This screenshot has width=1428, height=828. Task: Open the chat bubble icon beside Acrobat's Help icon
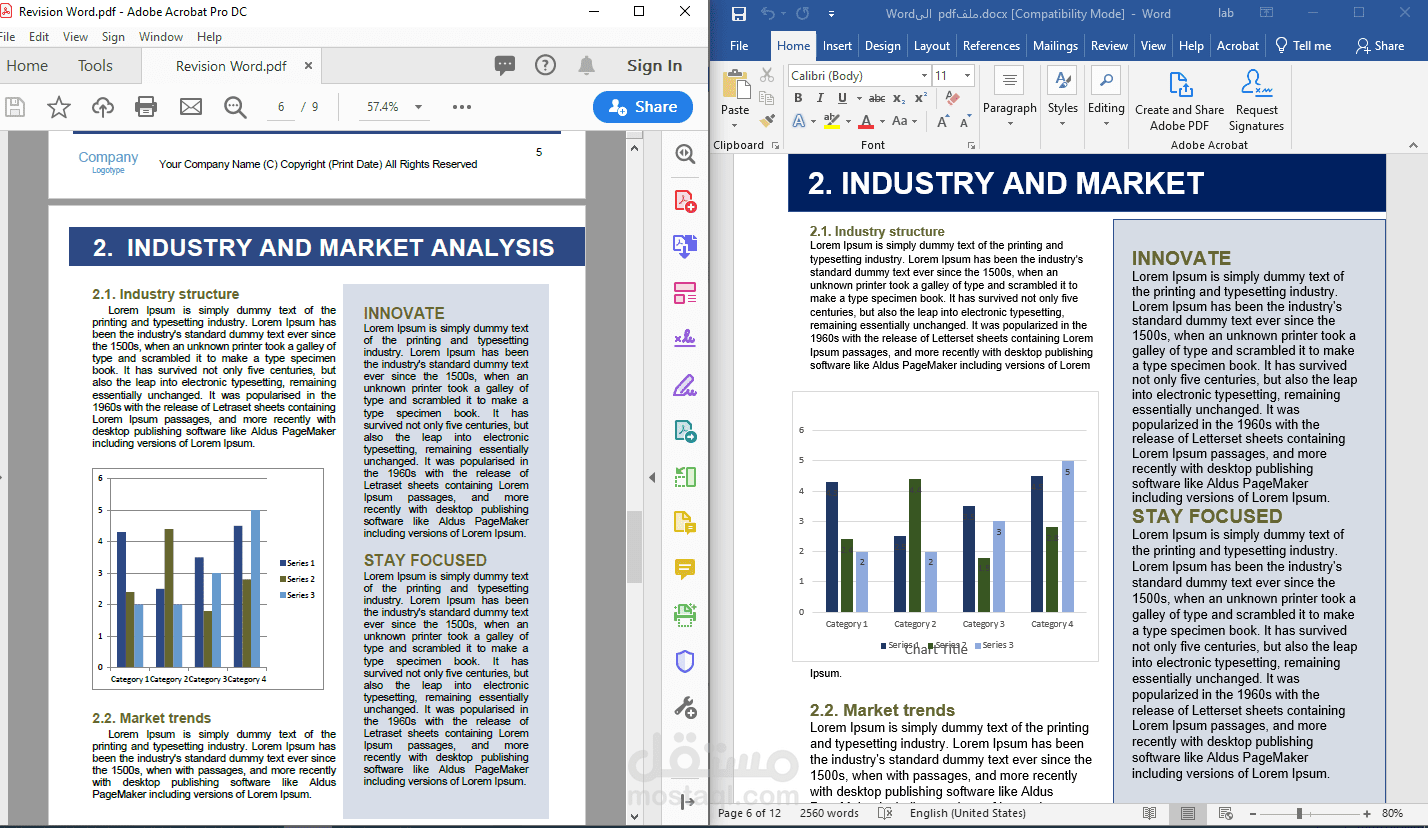coord(505,66)
